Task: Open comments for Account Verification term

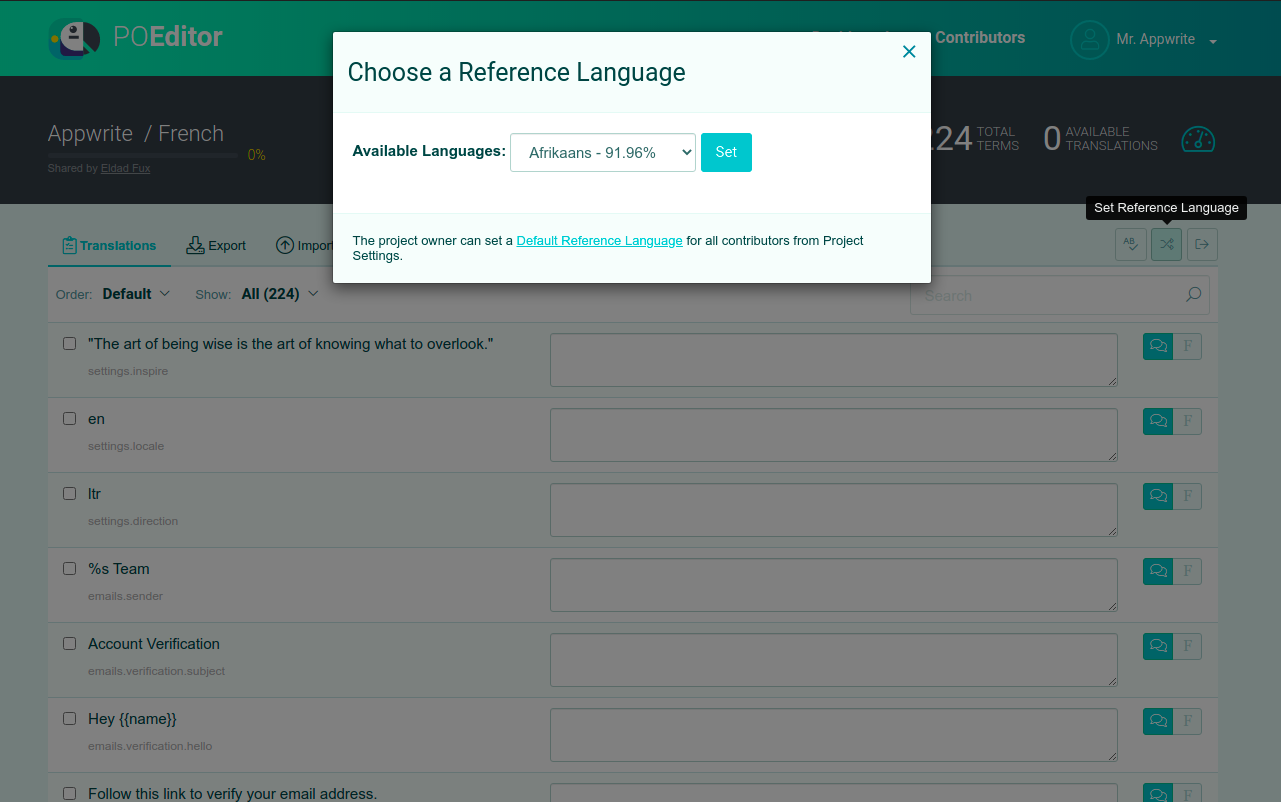Action: 1158,646
